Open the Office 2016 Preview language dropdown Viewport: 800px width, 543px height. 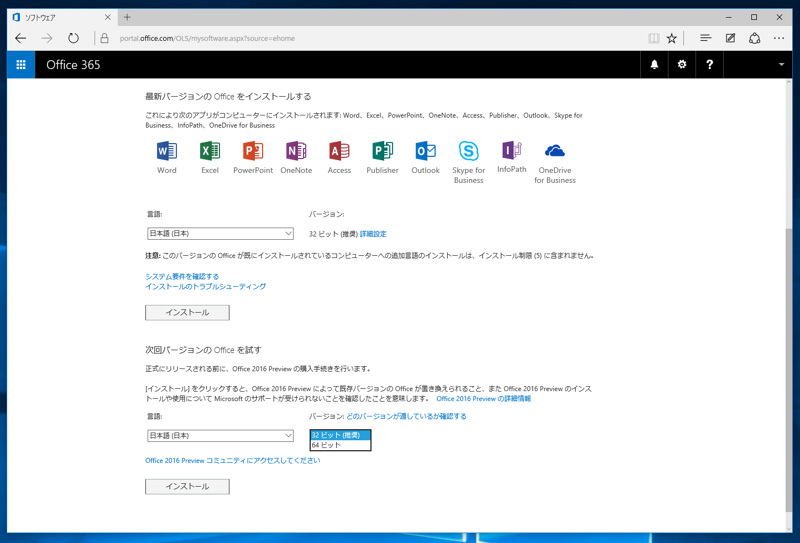[220, 436]
